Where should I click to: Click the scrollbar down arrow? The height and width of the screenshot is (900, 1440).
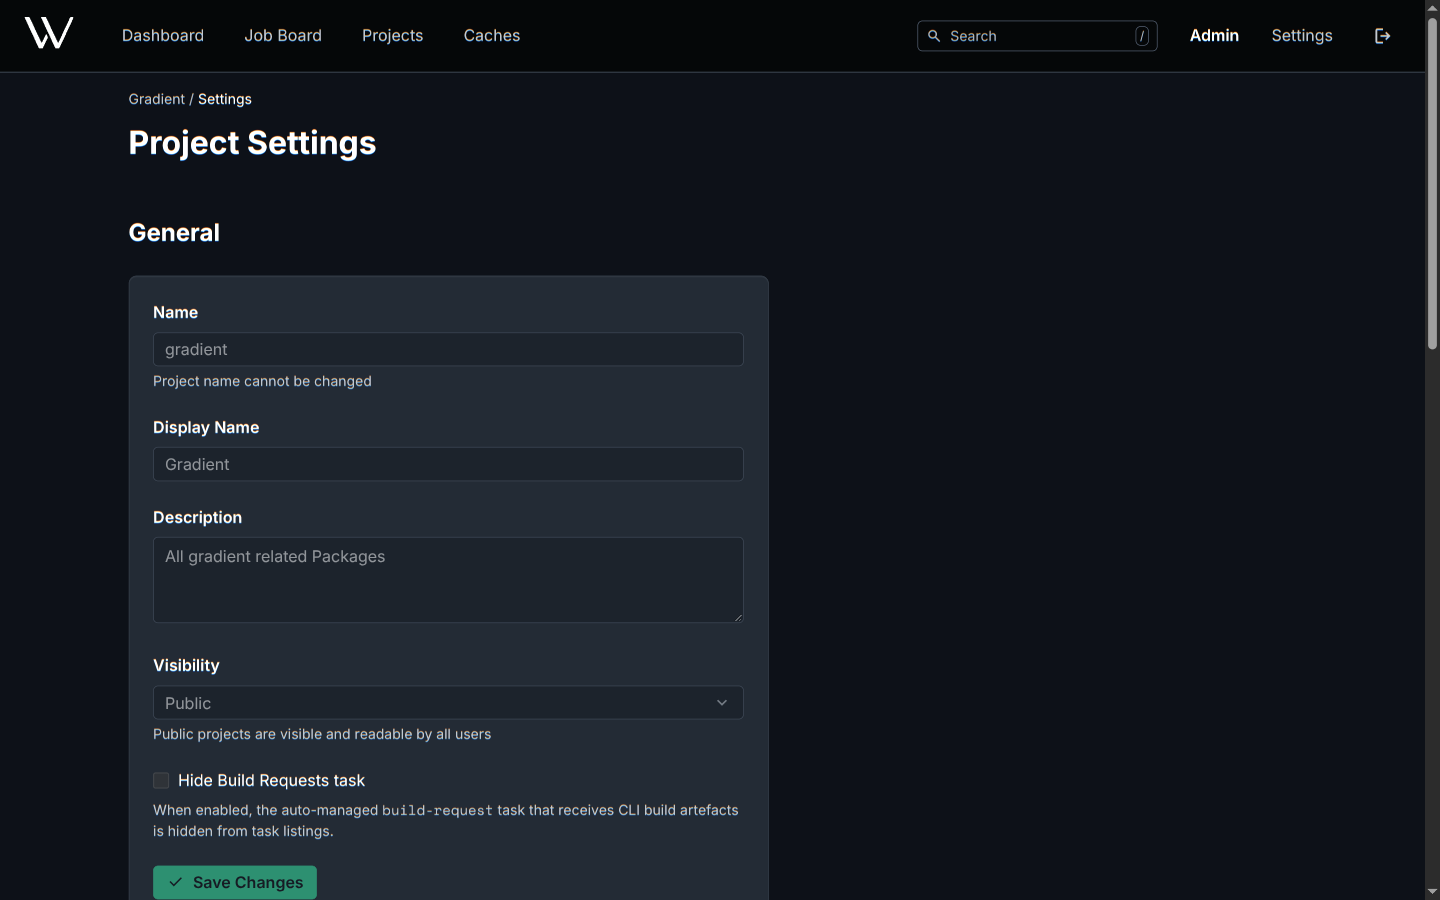[x=1432, y=891]
